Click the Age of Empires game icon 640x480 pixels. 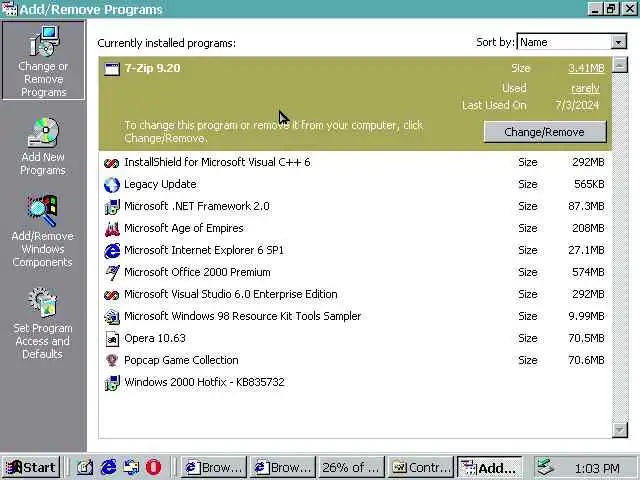[x=111, y=229]
